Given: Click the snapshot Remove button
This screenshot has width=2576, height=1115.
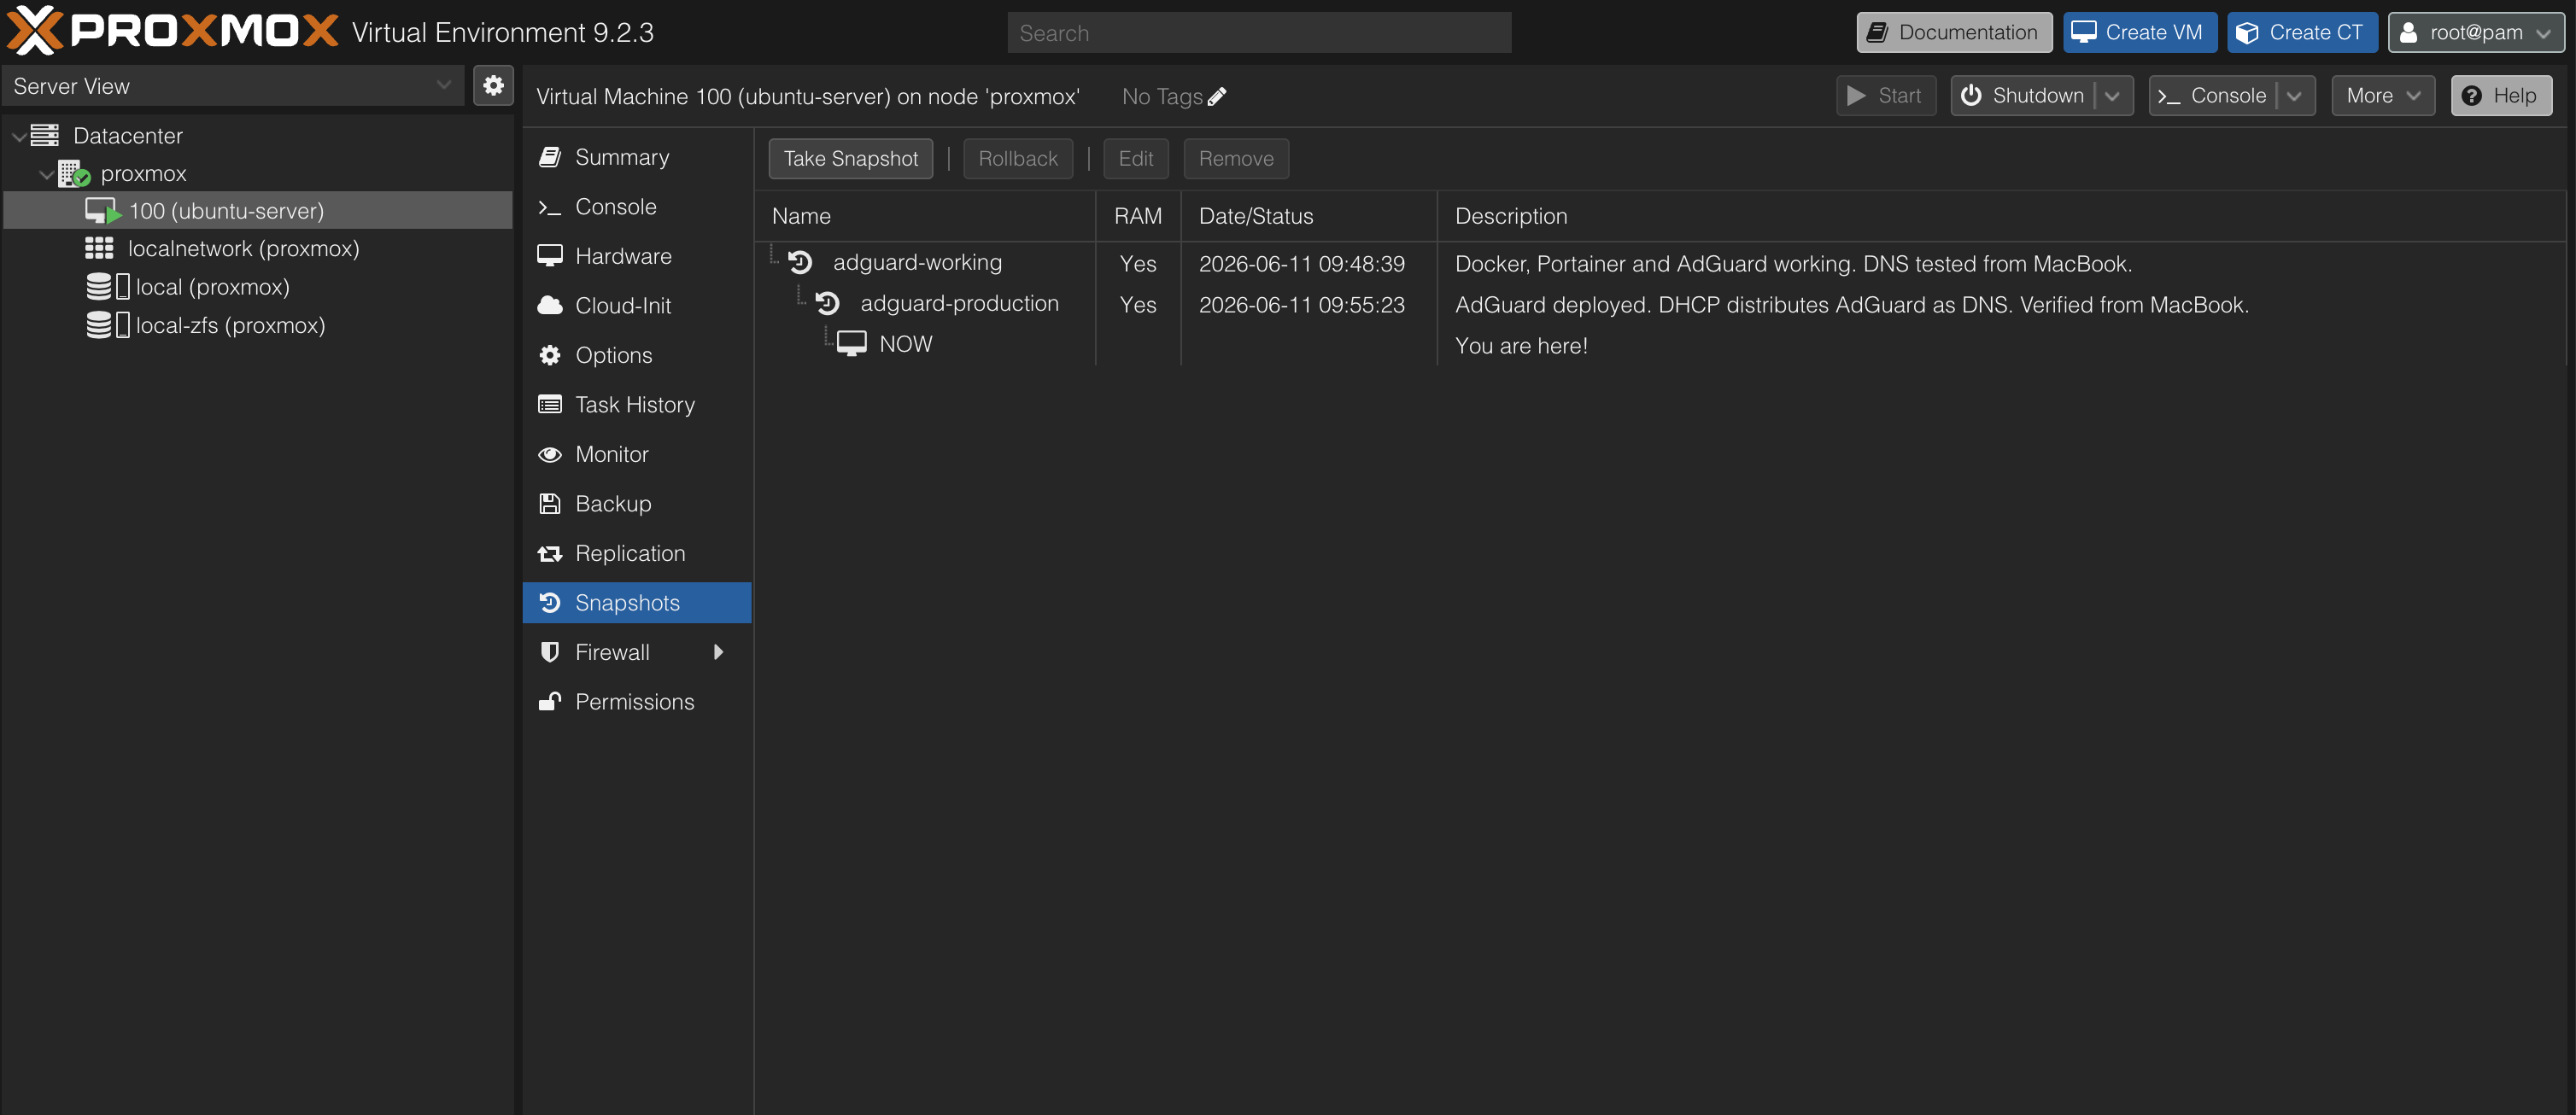Looking at the screenshot, I should (x=1236, y=159).
